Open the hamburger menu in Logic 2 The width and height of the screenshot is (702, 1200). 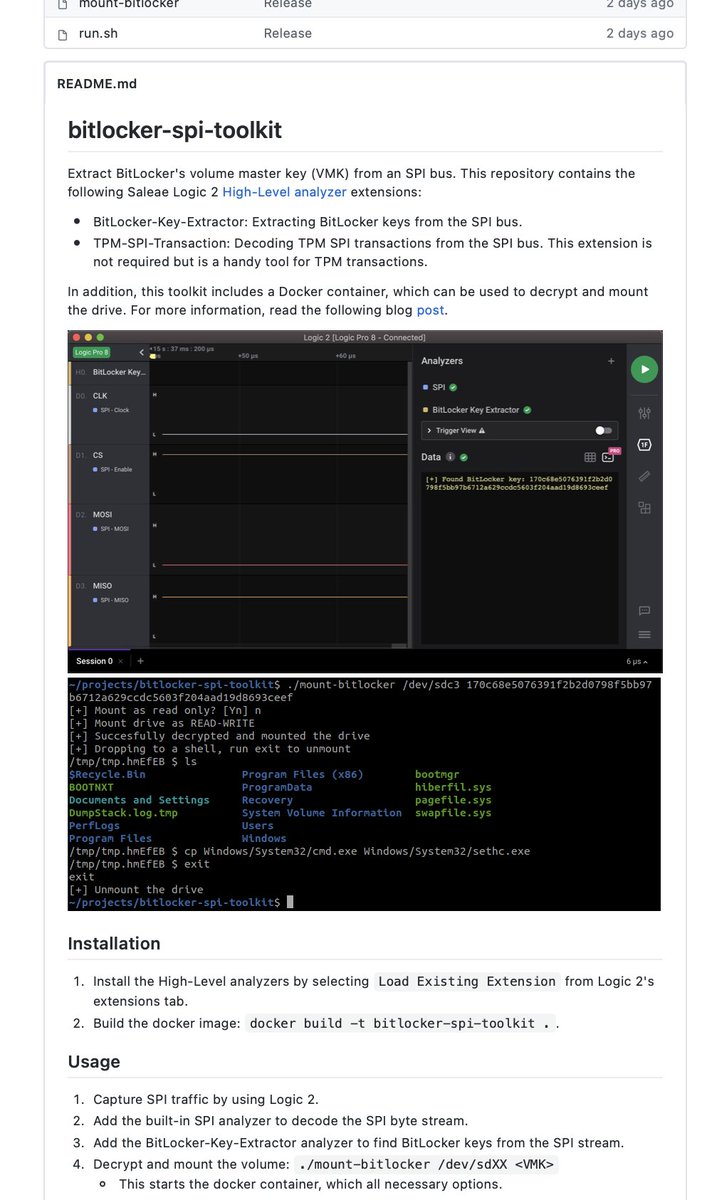(x=644, y=634)
